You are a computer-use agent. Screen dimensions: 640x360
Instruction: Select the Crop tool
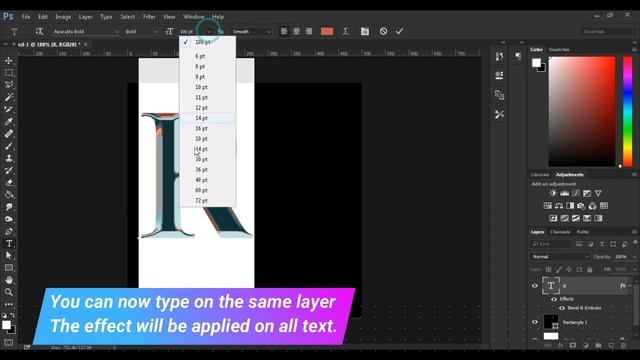click(x=9, y=109)
